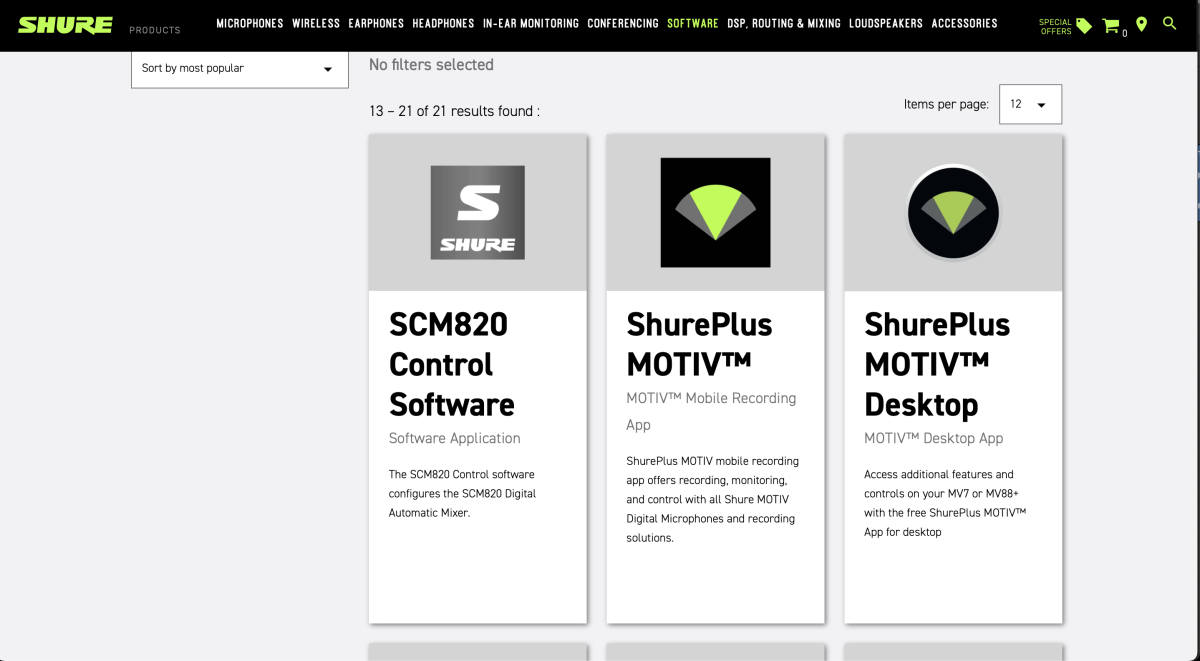Click the 'Items per page:' label
This screenshot has width=1200, height=661.
tap(946, 104)
